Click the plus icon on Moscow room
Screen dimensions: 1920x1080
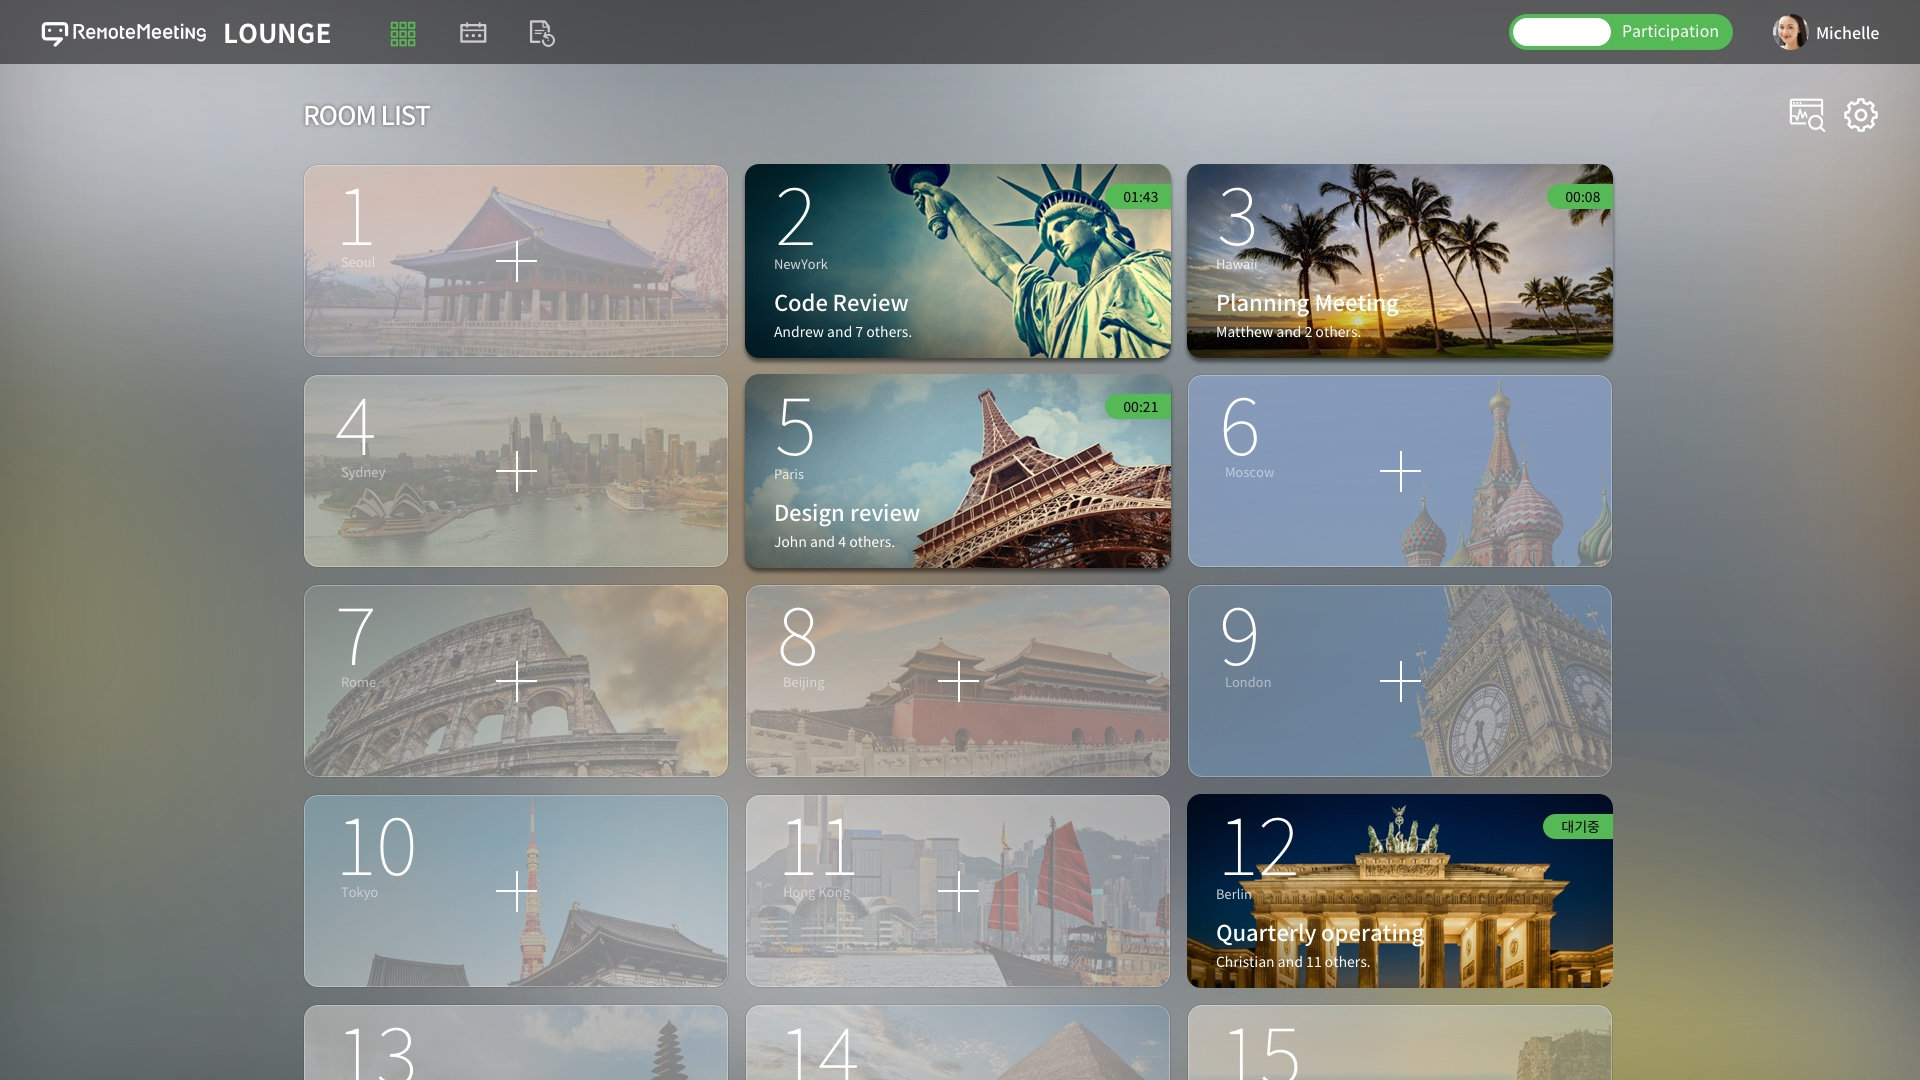[x=1400, y=471]
